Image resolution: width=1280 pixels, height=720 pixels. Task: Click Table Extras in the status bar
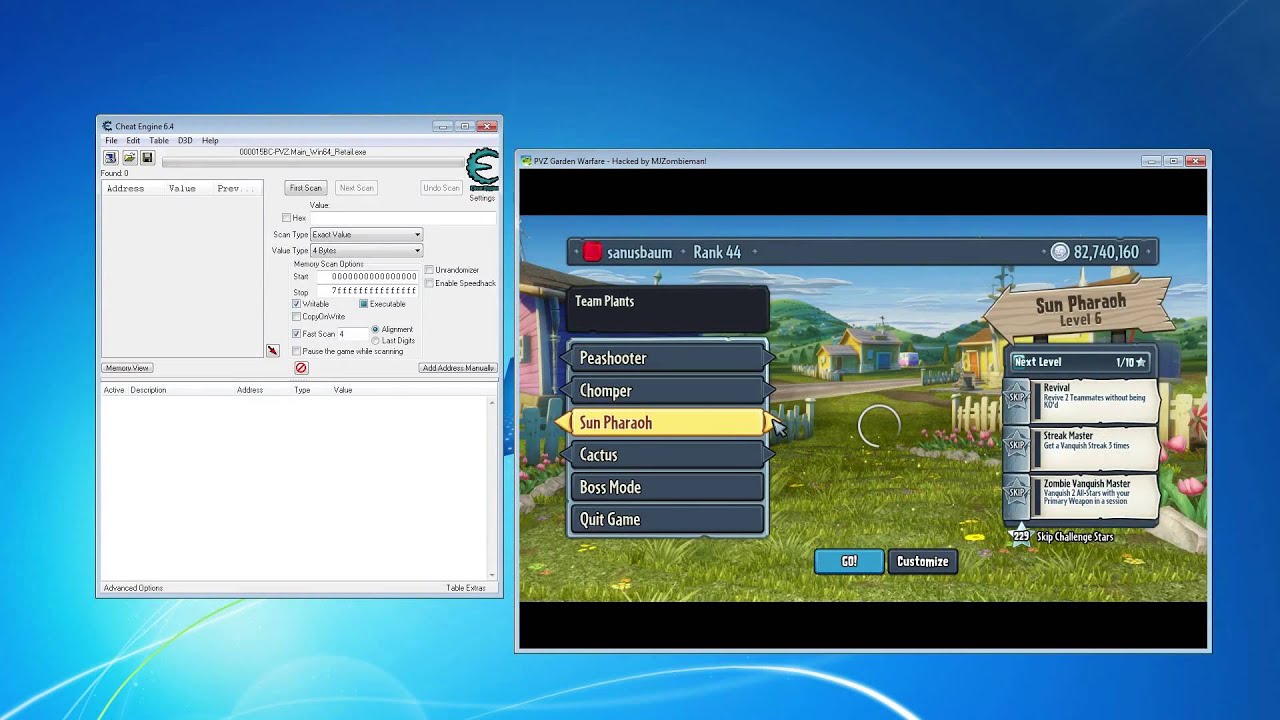point(466,588)
